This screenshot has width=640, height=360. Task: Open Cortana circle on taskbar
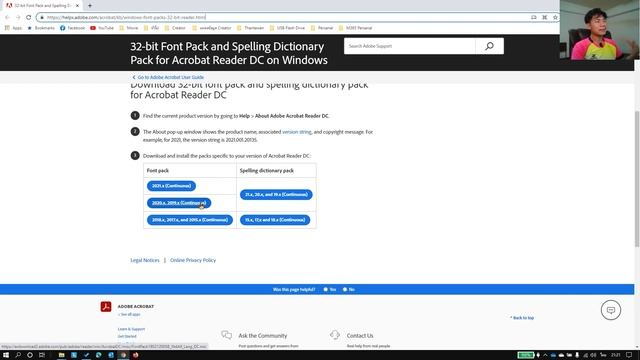pyautogui.click(x=30, y=355)
